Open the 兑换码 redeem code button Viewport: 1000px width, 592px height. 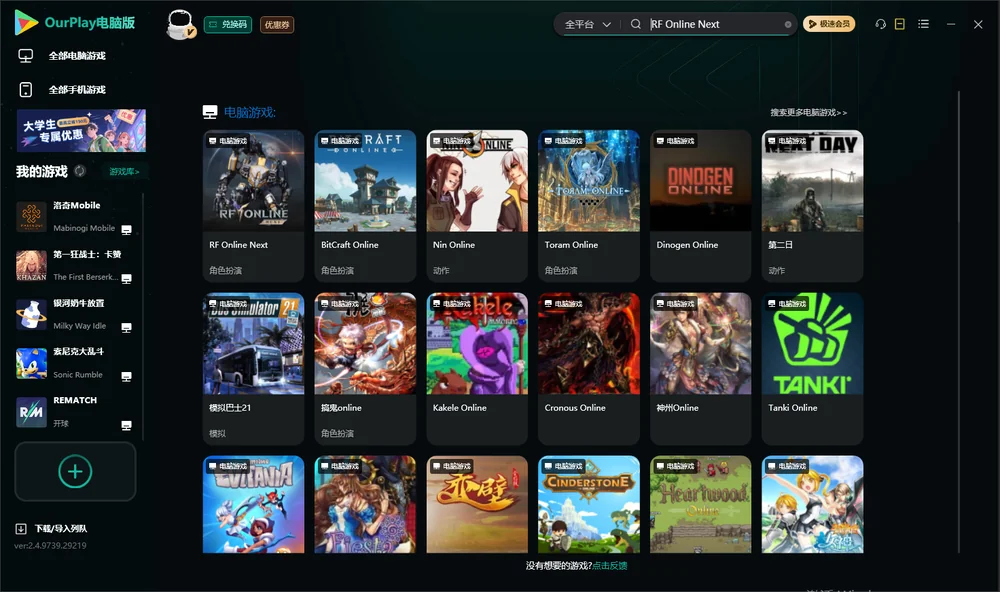click(x=228, y=24)
